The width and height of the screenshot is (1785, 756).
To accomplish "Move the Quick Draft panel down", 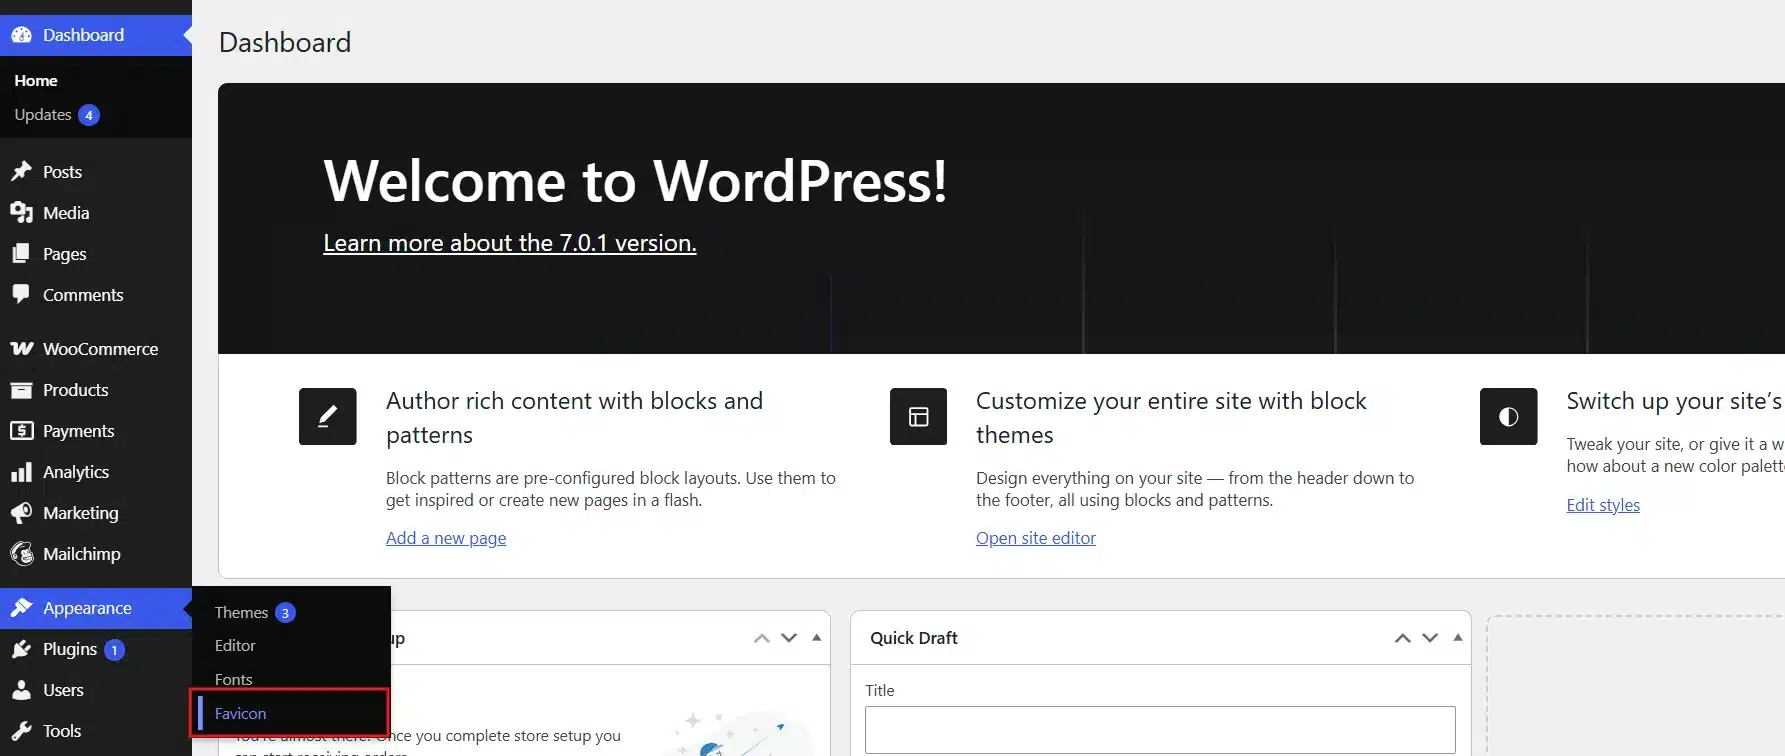I will (1430, 638).
